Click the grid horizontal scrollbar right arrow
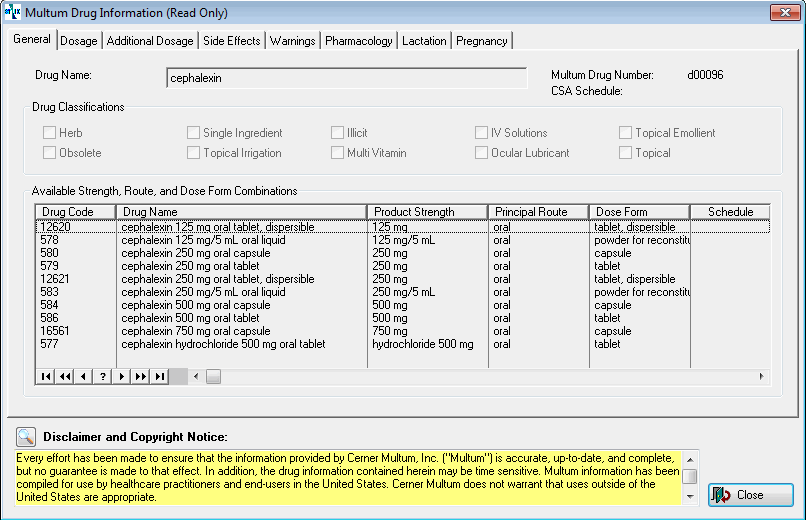The height and width of the screenshot is (520, 806). pyautogui.click(x=761, y=377)
